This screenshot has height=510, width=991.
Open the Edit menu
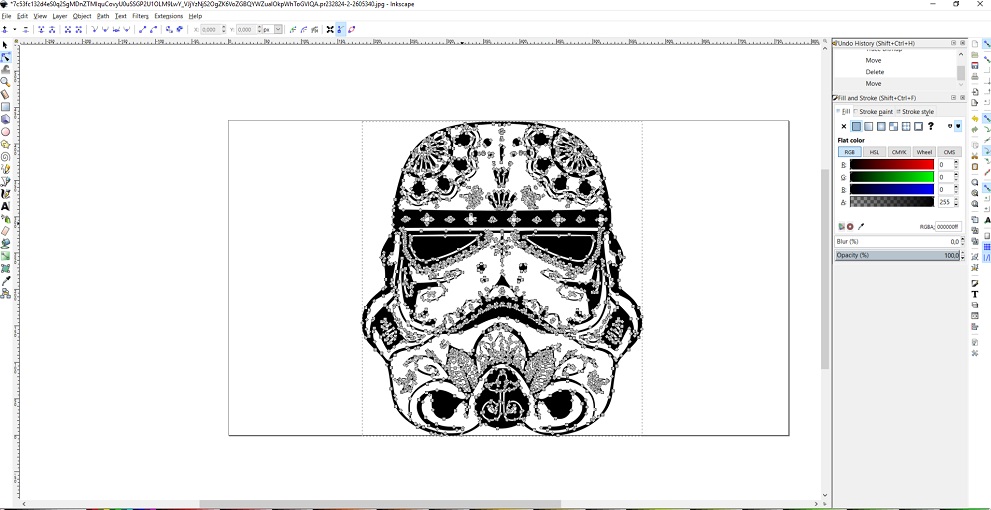(22, 16)
